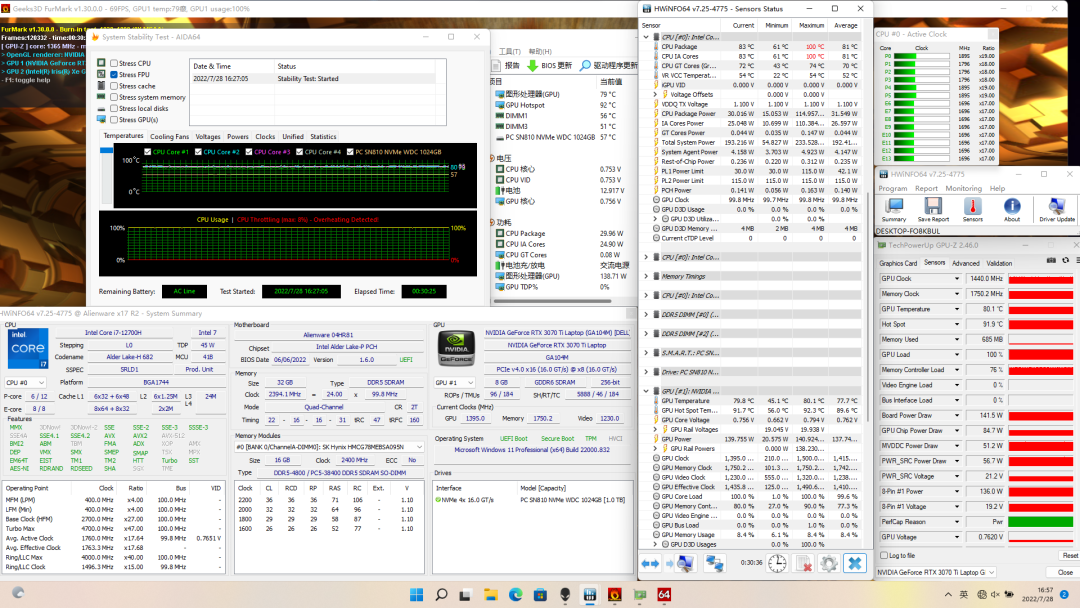The width and height of the screenshot is (1080, 608).
Task: Click the Driver Update icon
Action: point(1056,207)
